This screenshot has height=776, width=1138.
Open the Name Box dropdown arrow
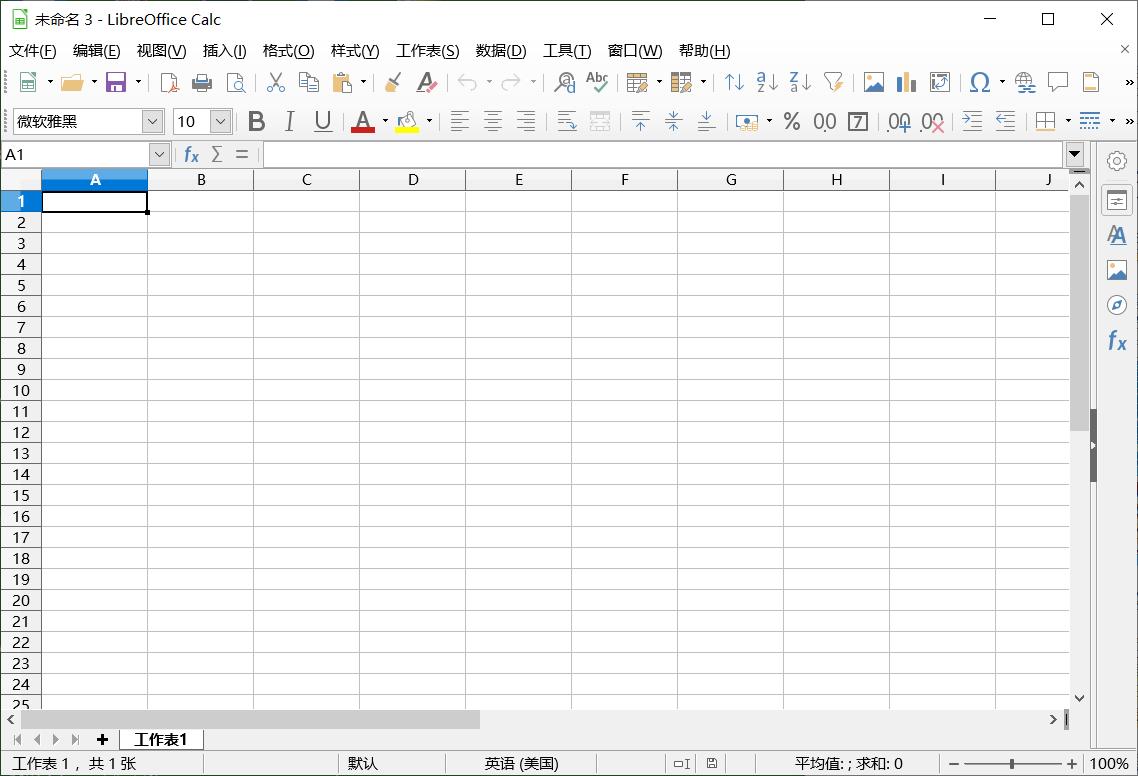coord(160,154)
